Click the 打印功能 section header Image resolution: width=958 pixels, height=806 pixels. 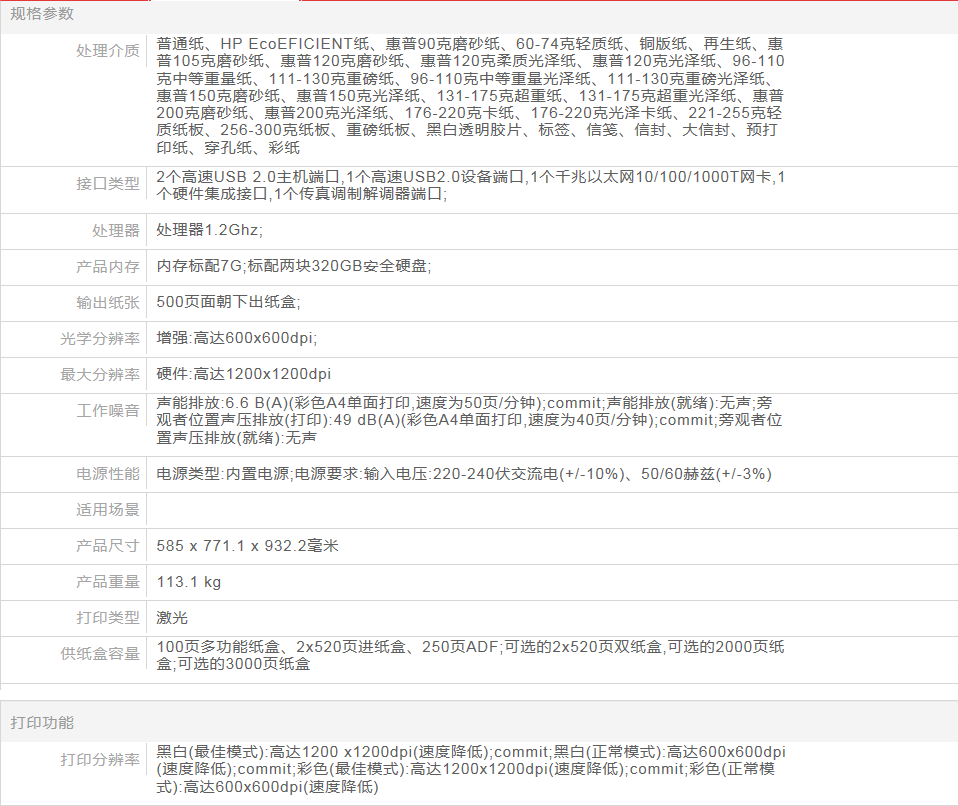pos(42,722)
